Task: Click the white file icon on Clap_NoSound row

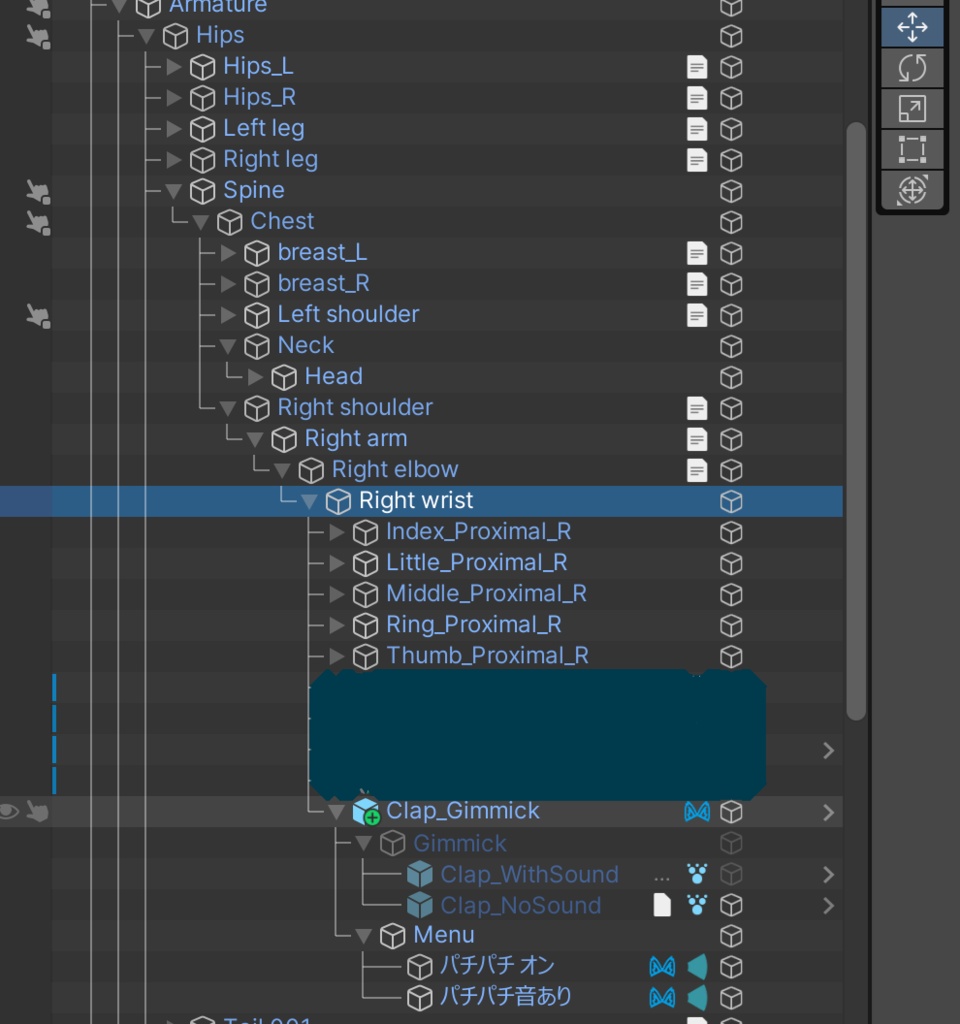Action: coord(662,905)
